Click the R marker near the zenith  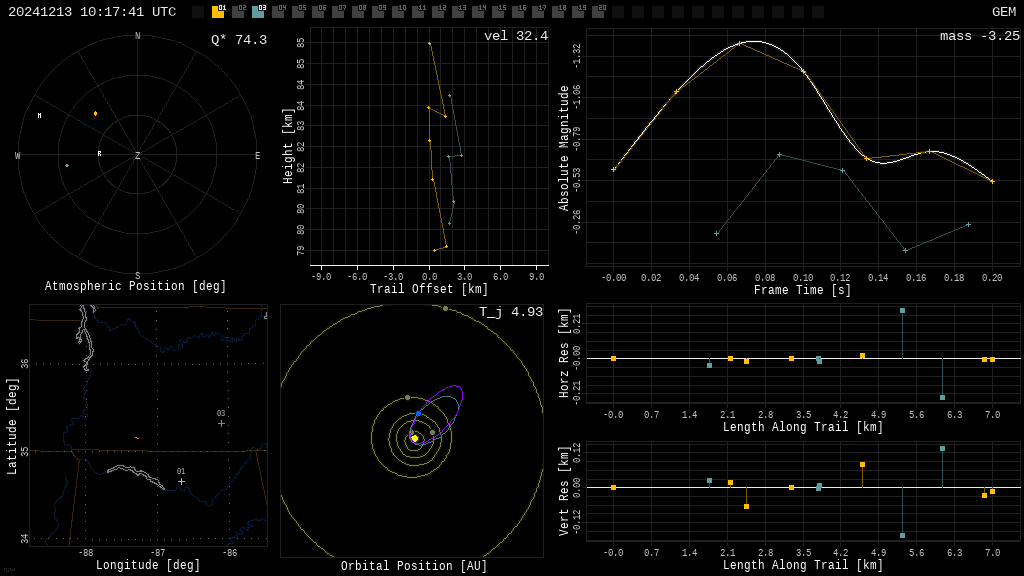(x=99, y=153)
